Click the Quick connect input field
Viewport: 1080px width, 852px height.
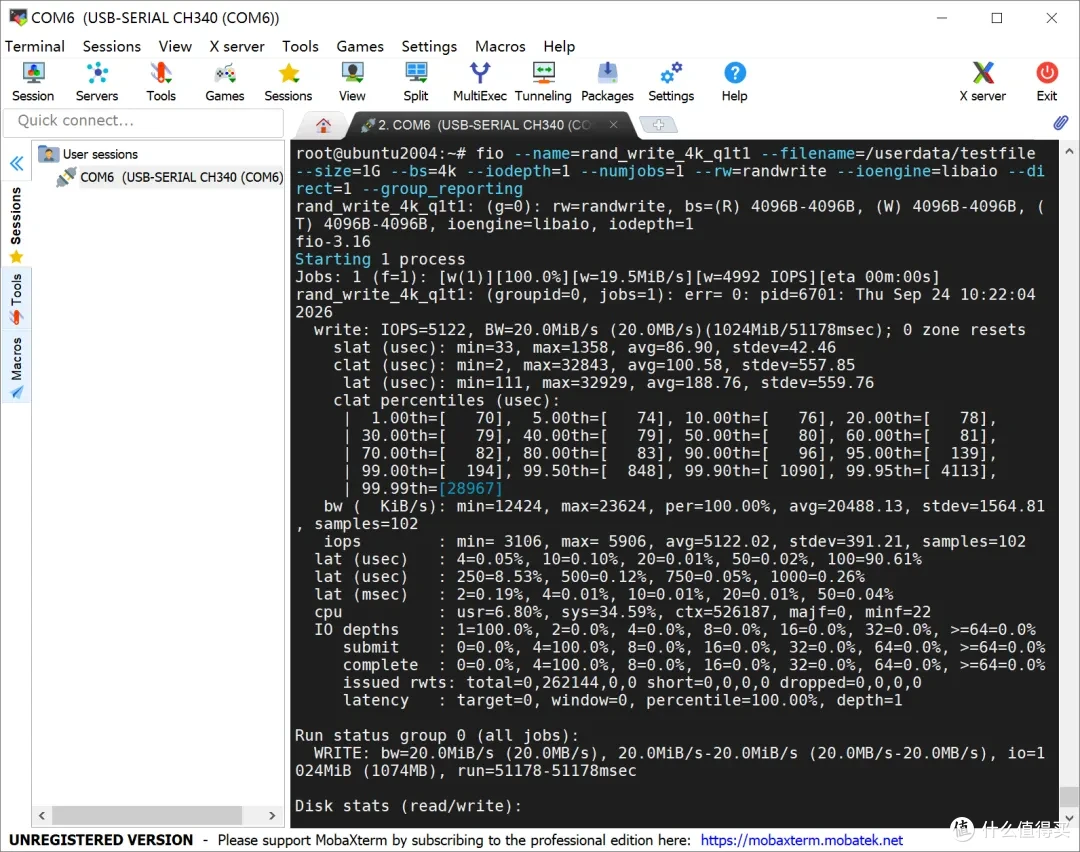click(x=144, y=121)
